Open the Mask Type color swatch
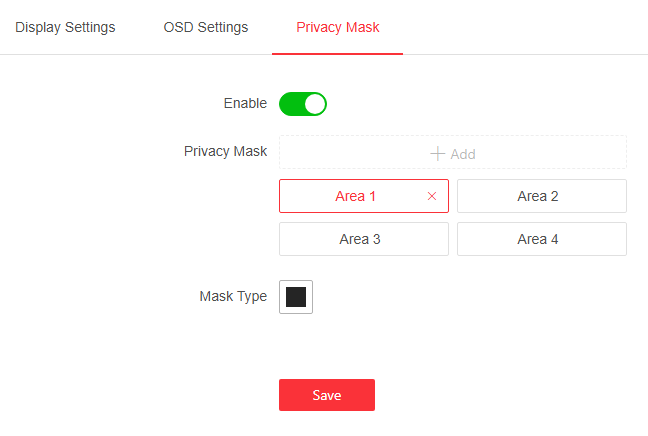Image resolution: width=648 pixels, height=436 pixels. [x=296, y=297]
